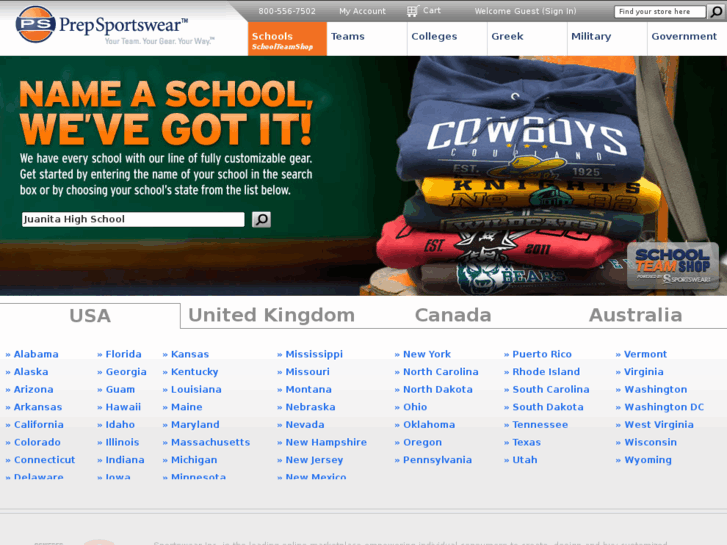Choose Alaska state link

coord(31,372)
